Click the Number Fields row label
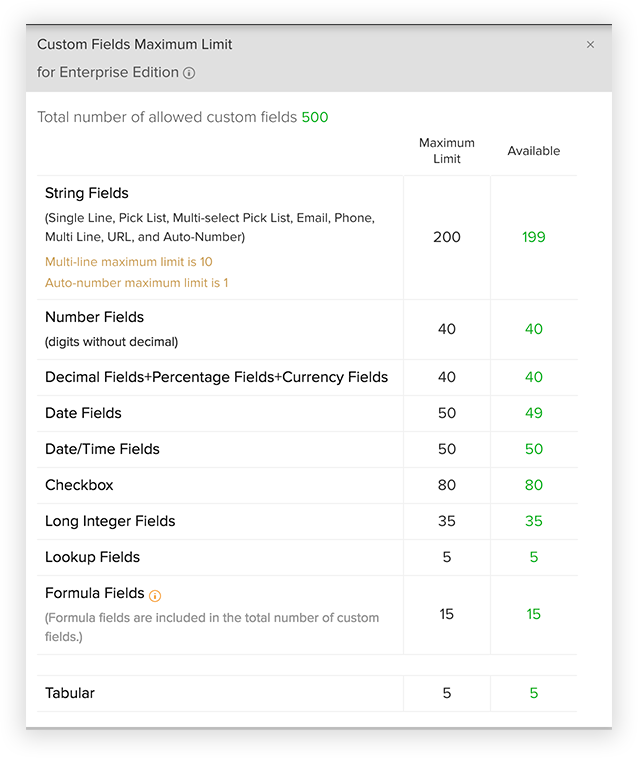This screenshot has width=638, height=758. [x=94, y=317]
